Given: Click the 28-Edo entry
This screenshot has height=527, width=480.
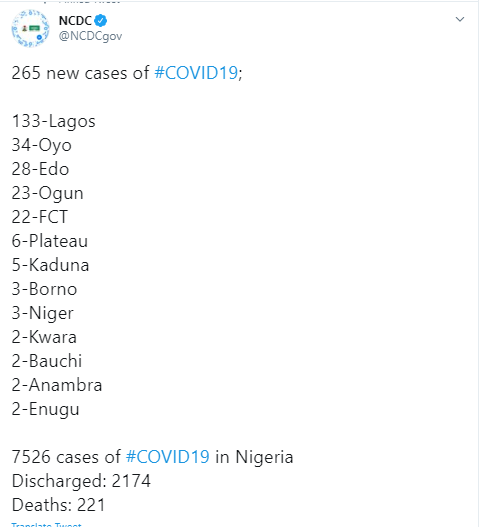Looking at the screenshot, I should click(x=40, y=169).
